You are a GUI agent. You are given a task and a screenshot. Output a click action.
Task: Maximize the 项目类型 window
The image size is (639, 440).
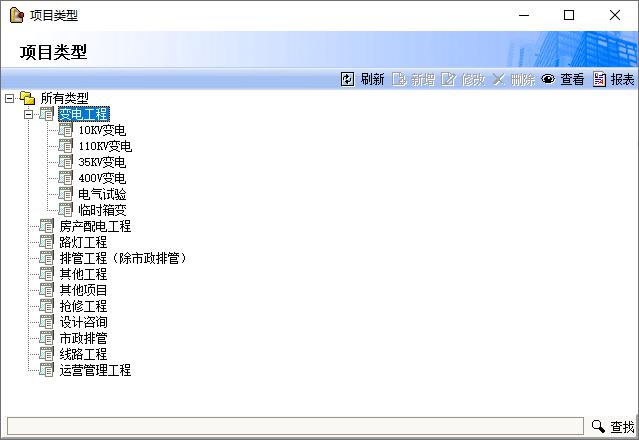(569, 15)
